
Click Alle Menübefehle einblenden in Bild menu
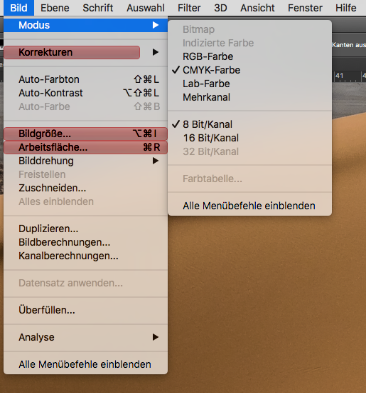pyautogui.click(x=86, y=364)
